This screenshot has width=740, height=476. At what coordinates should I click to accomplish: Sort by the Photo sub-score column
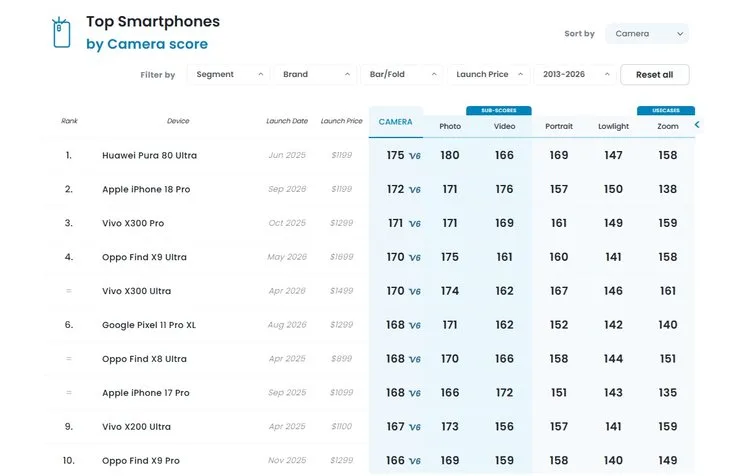(x=450, y=126)
